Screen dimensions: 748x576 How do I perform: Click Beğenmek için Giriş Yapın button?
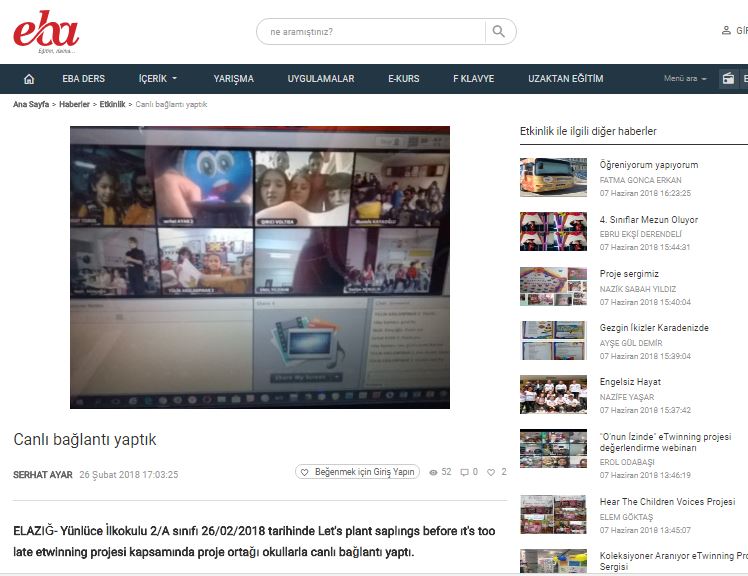click(357, 473)
